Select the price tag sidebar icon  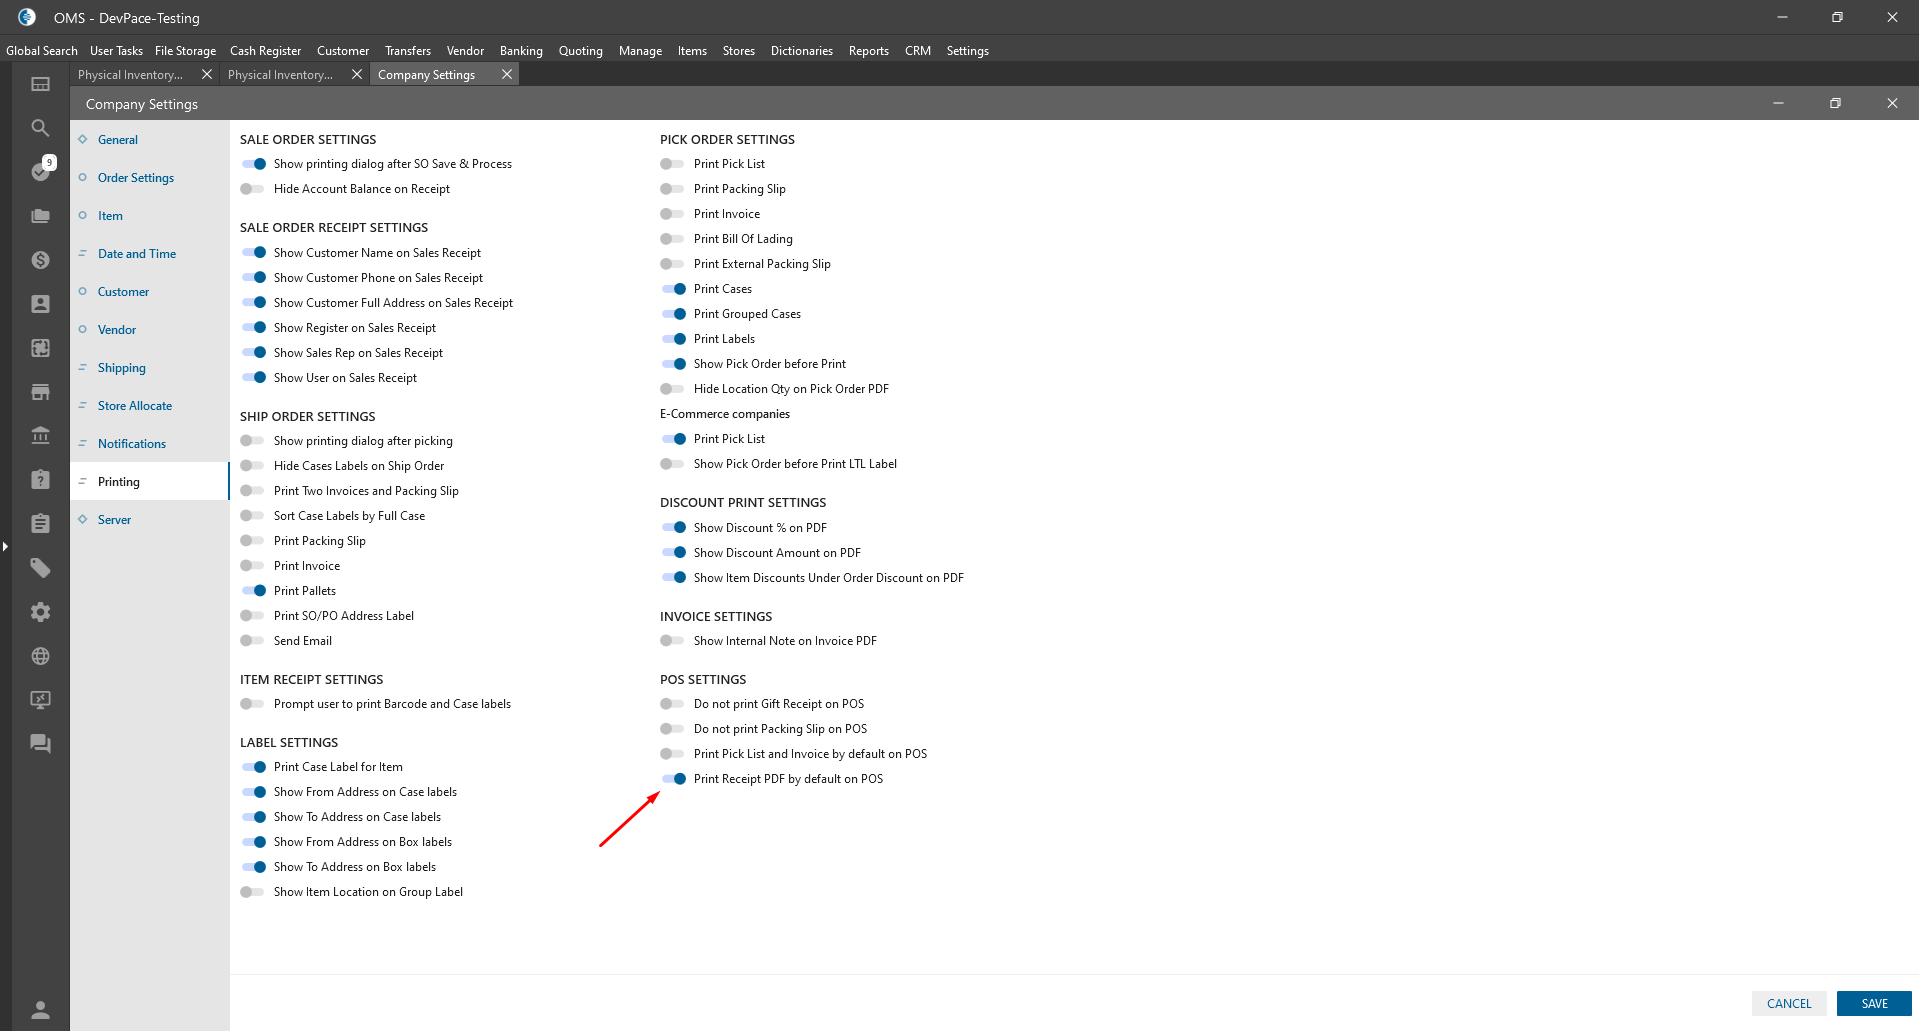(x=40, y=568)
